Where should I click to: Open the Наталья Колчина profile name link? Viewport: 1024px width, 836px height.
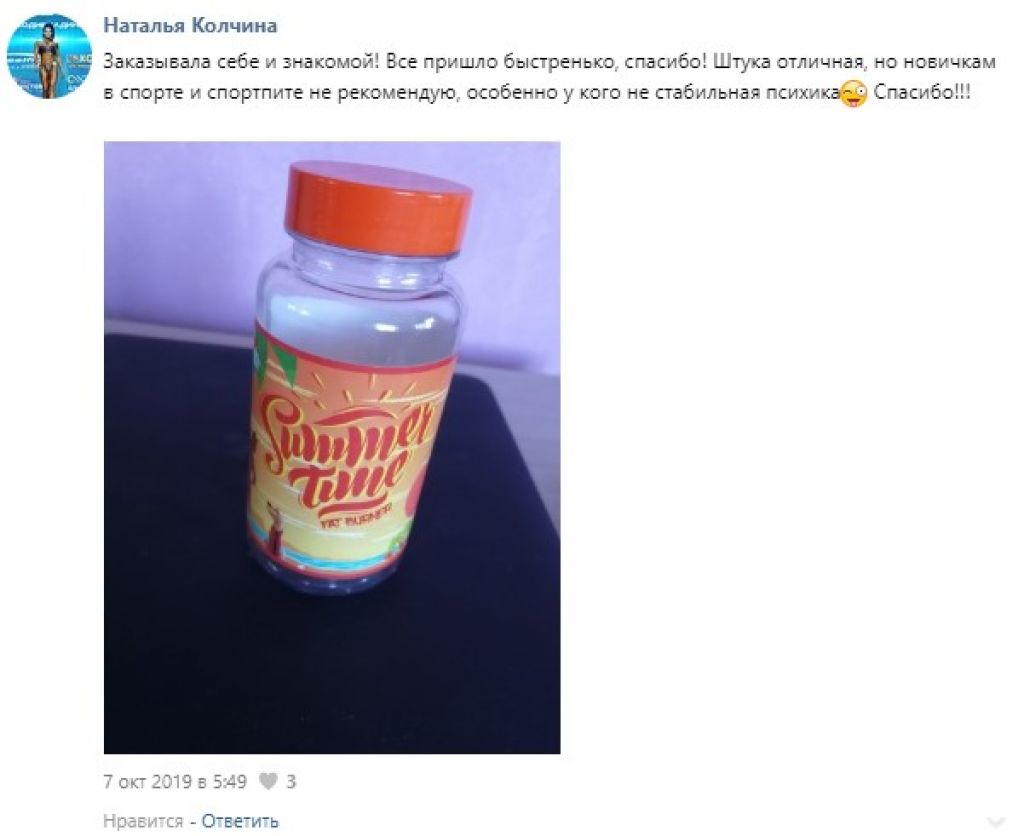click(x=190, y=25)
